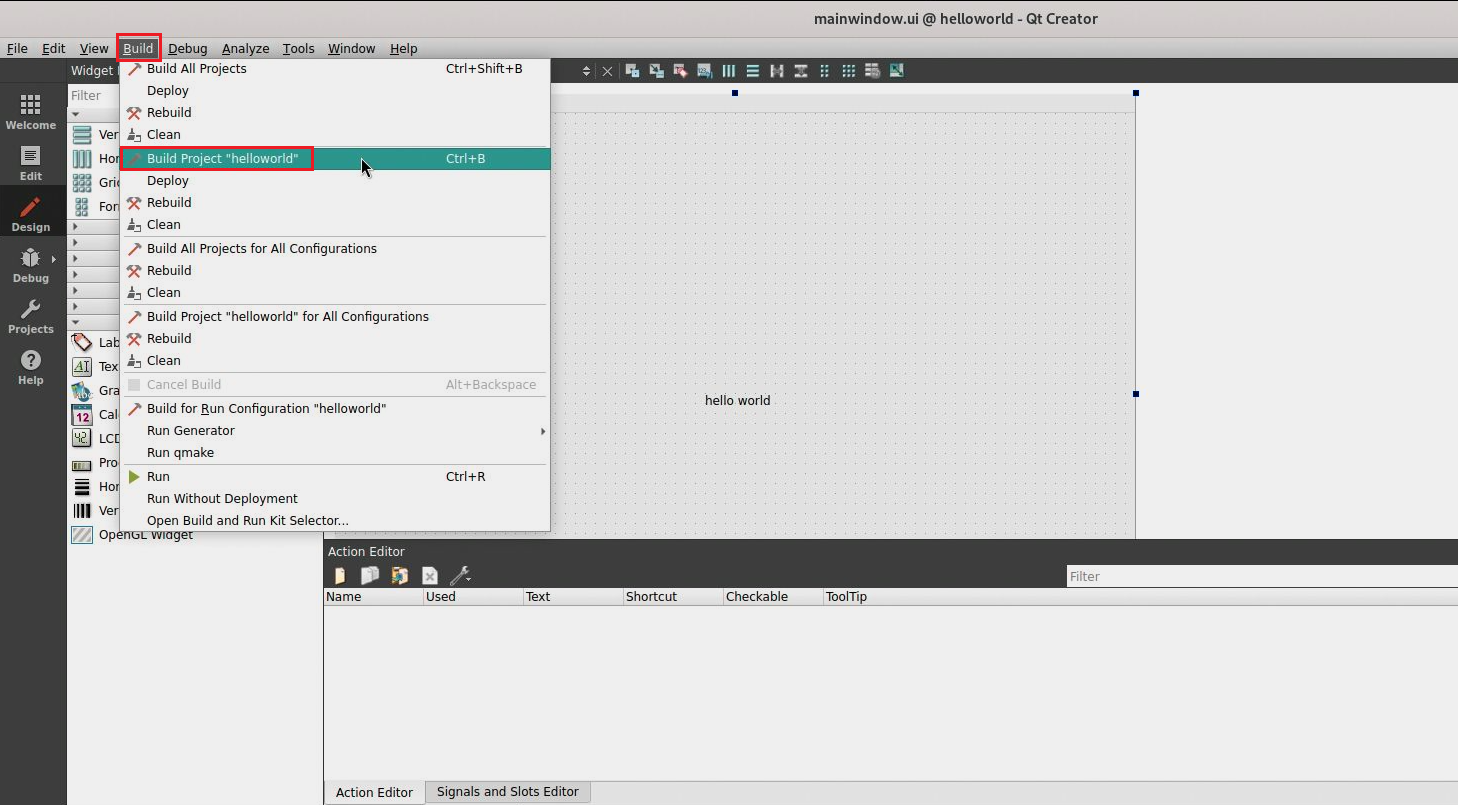Click Break Layout toolbar icon
Viewport: 1458px width, 805px height.
[872, 71]
